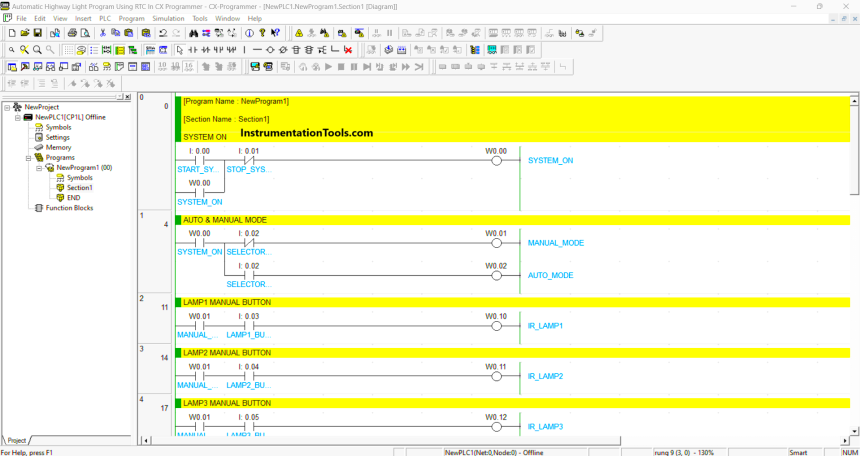This screenshot has height=456, width=860.
Task: Click the IR_LAMP1 coil W0.10
Action: [496, 326]
